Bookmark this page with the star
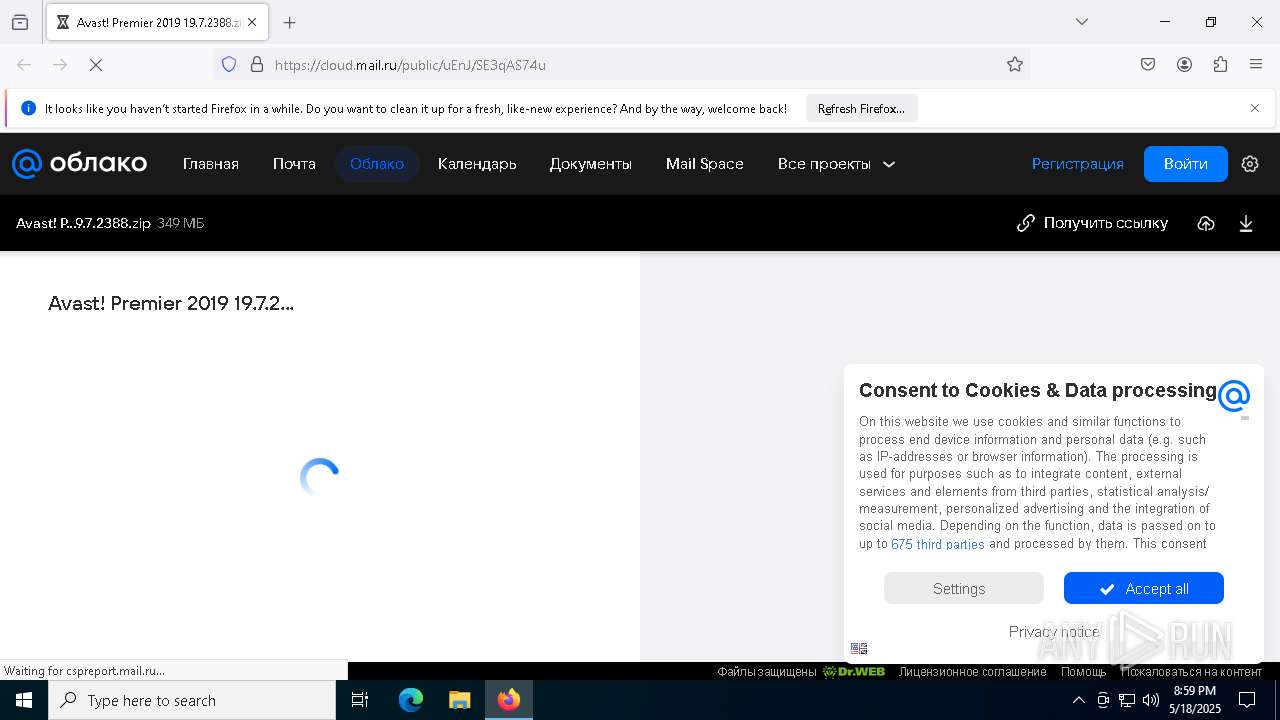 click(1015, 65)
